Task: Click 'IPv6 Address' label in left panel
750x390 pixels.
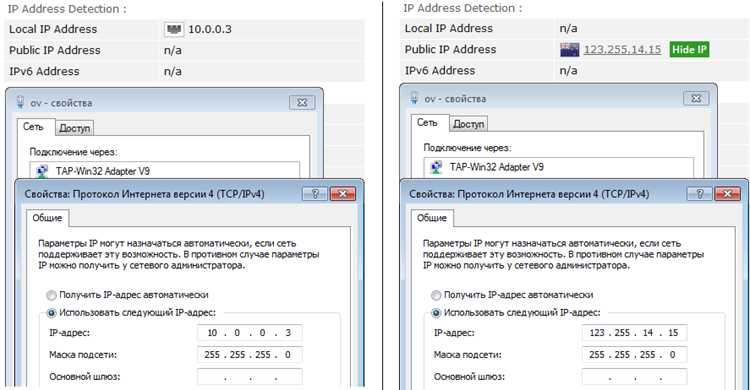Action: point(44,71)
